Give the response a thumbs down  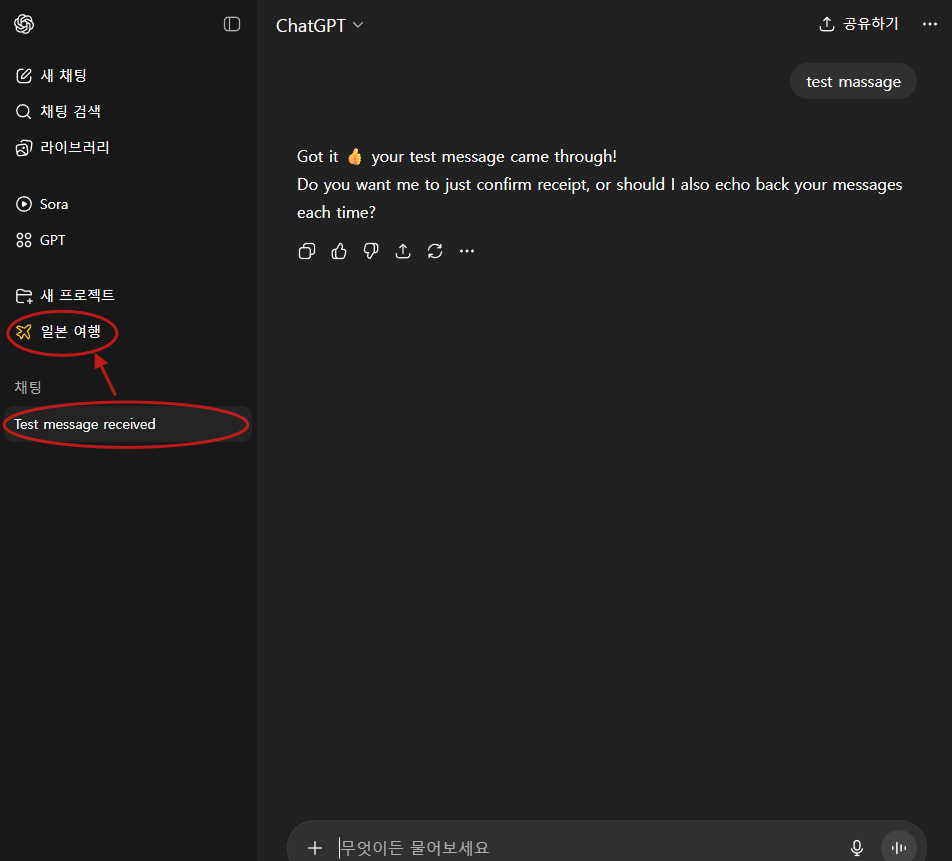(x=371, y=251)
